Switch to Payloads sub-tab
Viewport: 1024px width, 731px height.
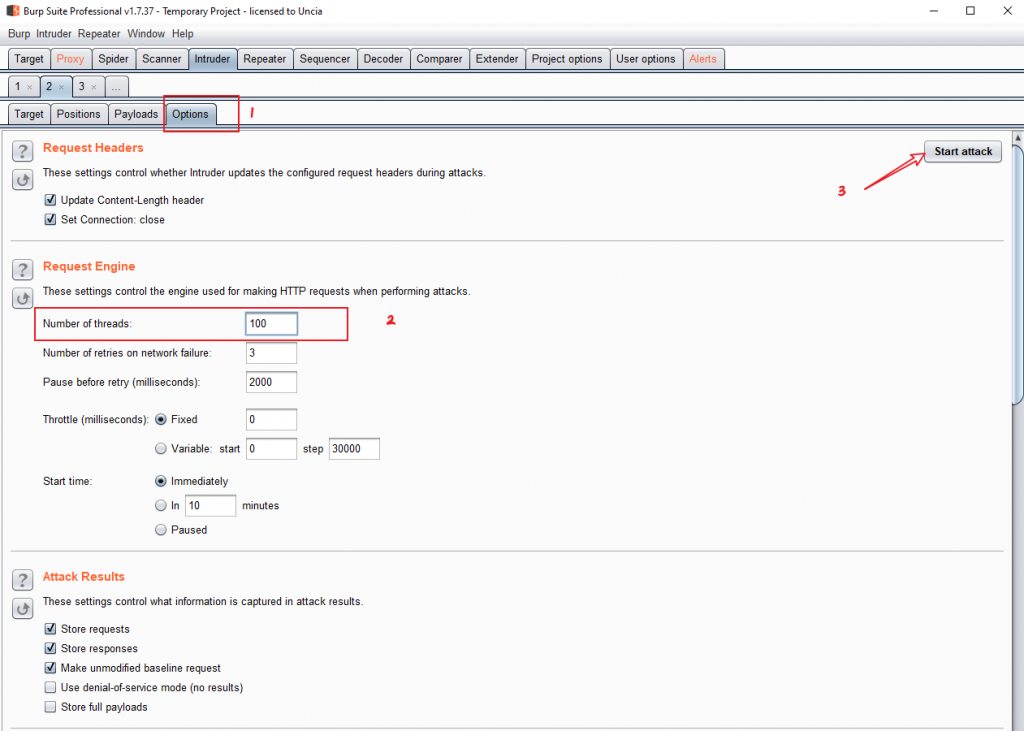[136, 114]
